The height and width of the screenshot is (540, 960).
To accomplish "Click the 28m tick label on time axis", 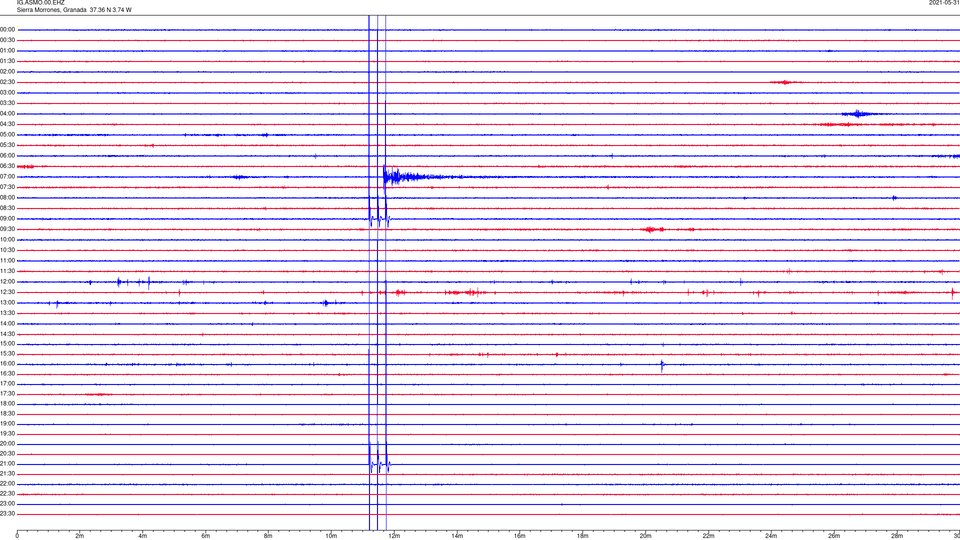I will (897, 536).
